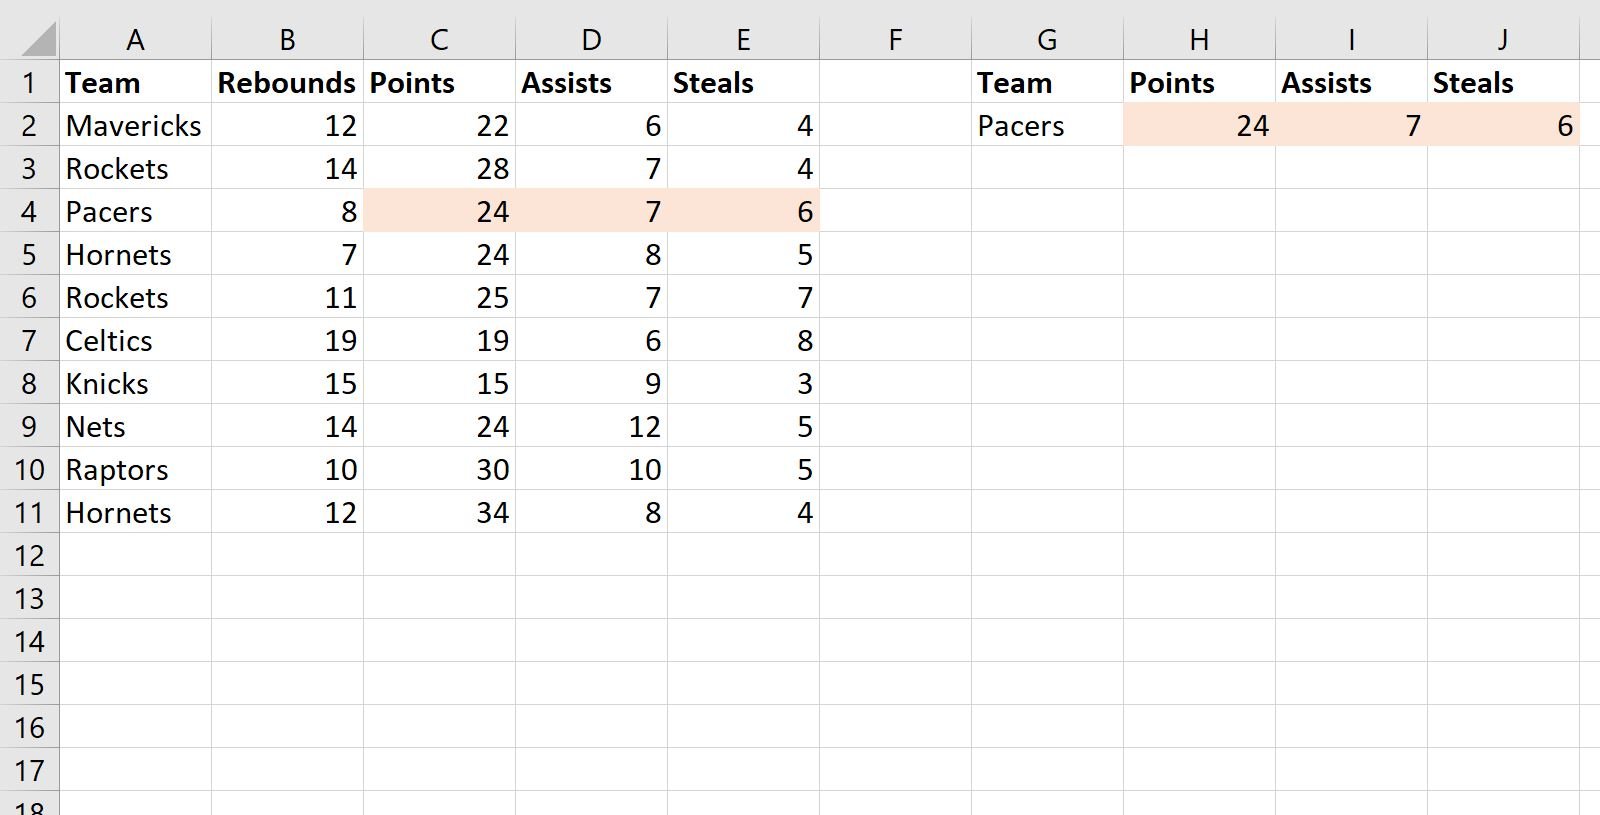This screenshot has height=815, width=1600.
Task: Click the Steals header in column E
Action: tap(743, 83)
